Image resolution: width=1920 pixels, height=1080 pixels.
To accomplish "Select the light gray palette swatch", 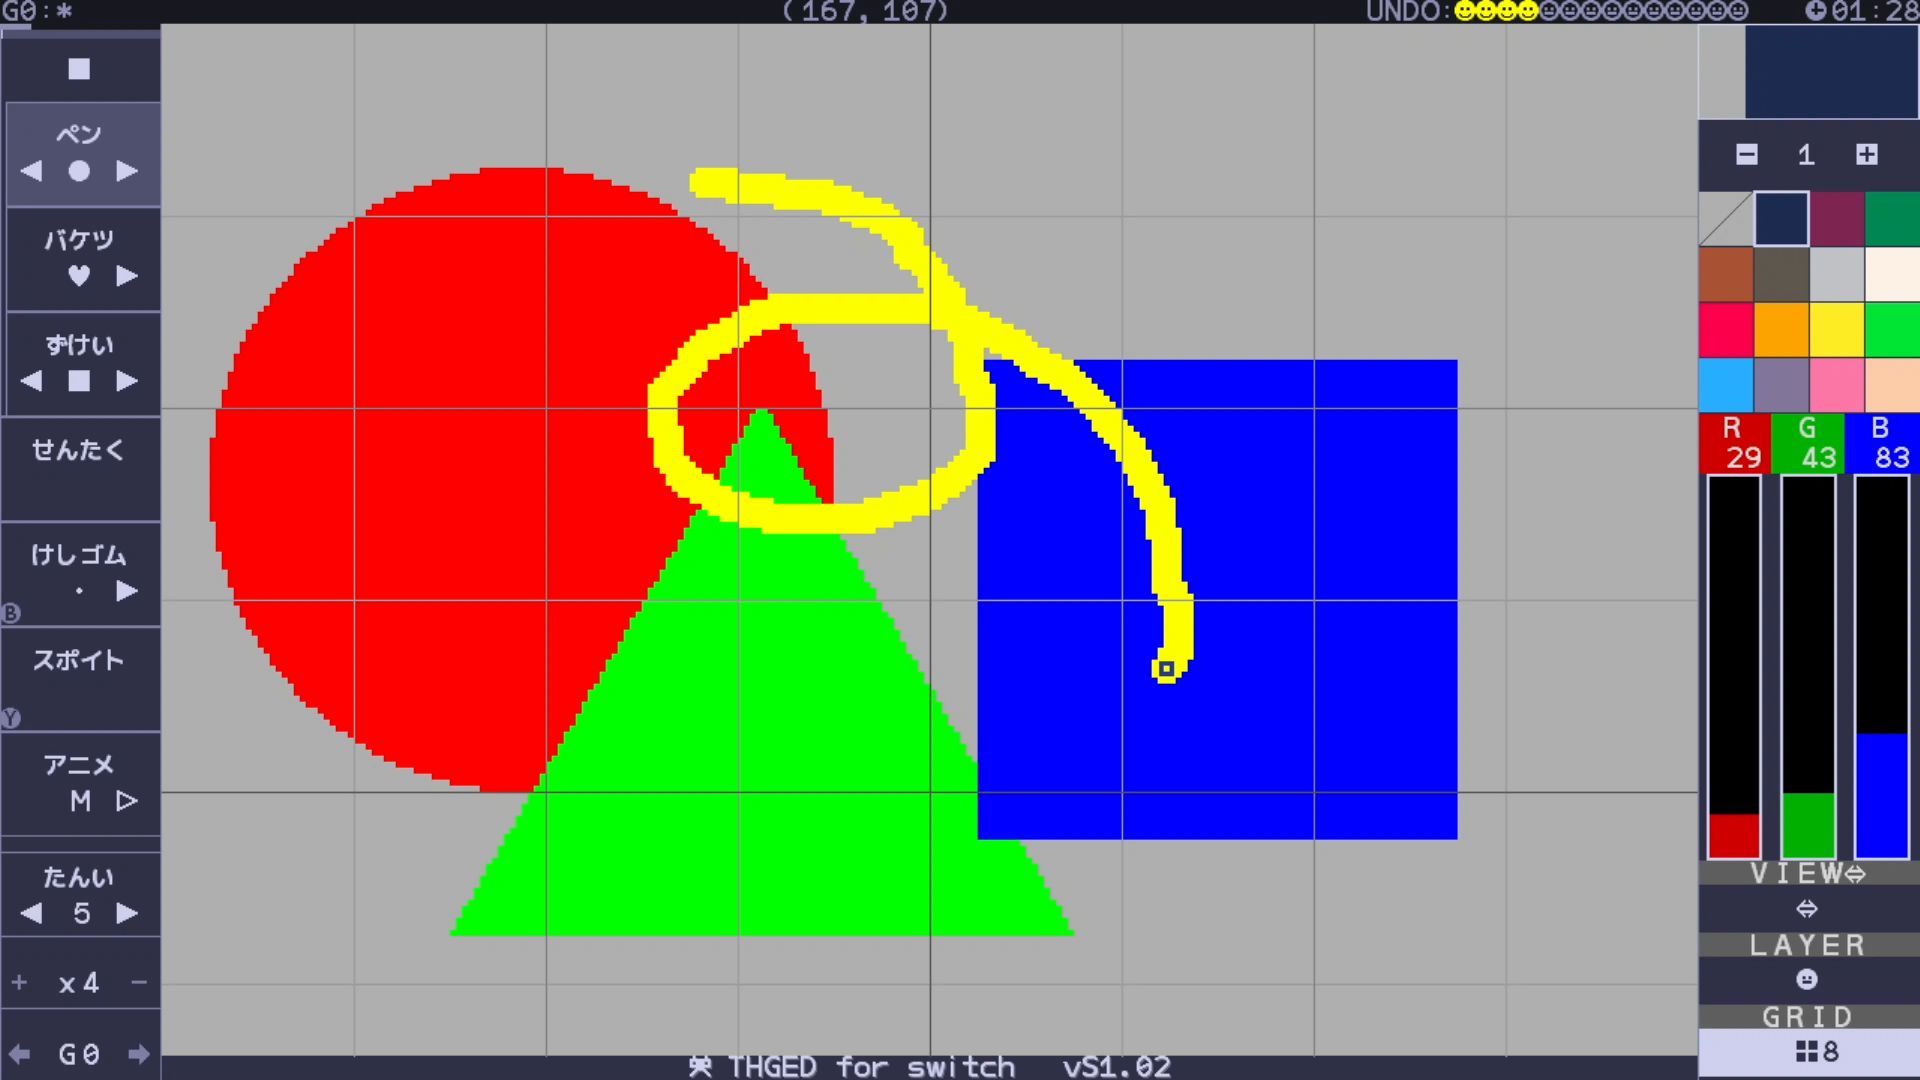I will click(x=1837, y=274).
